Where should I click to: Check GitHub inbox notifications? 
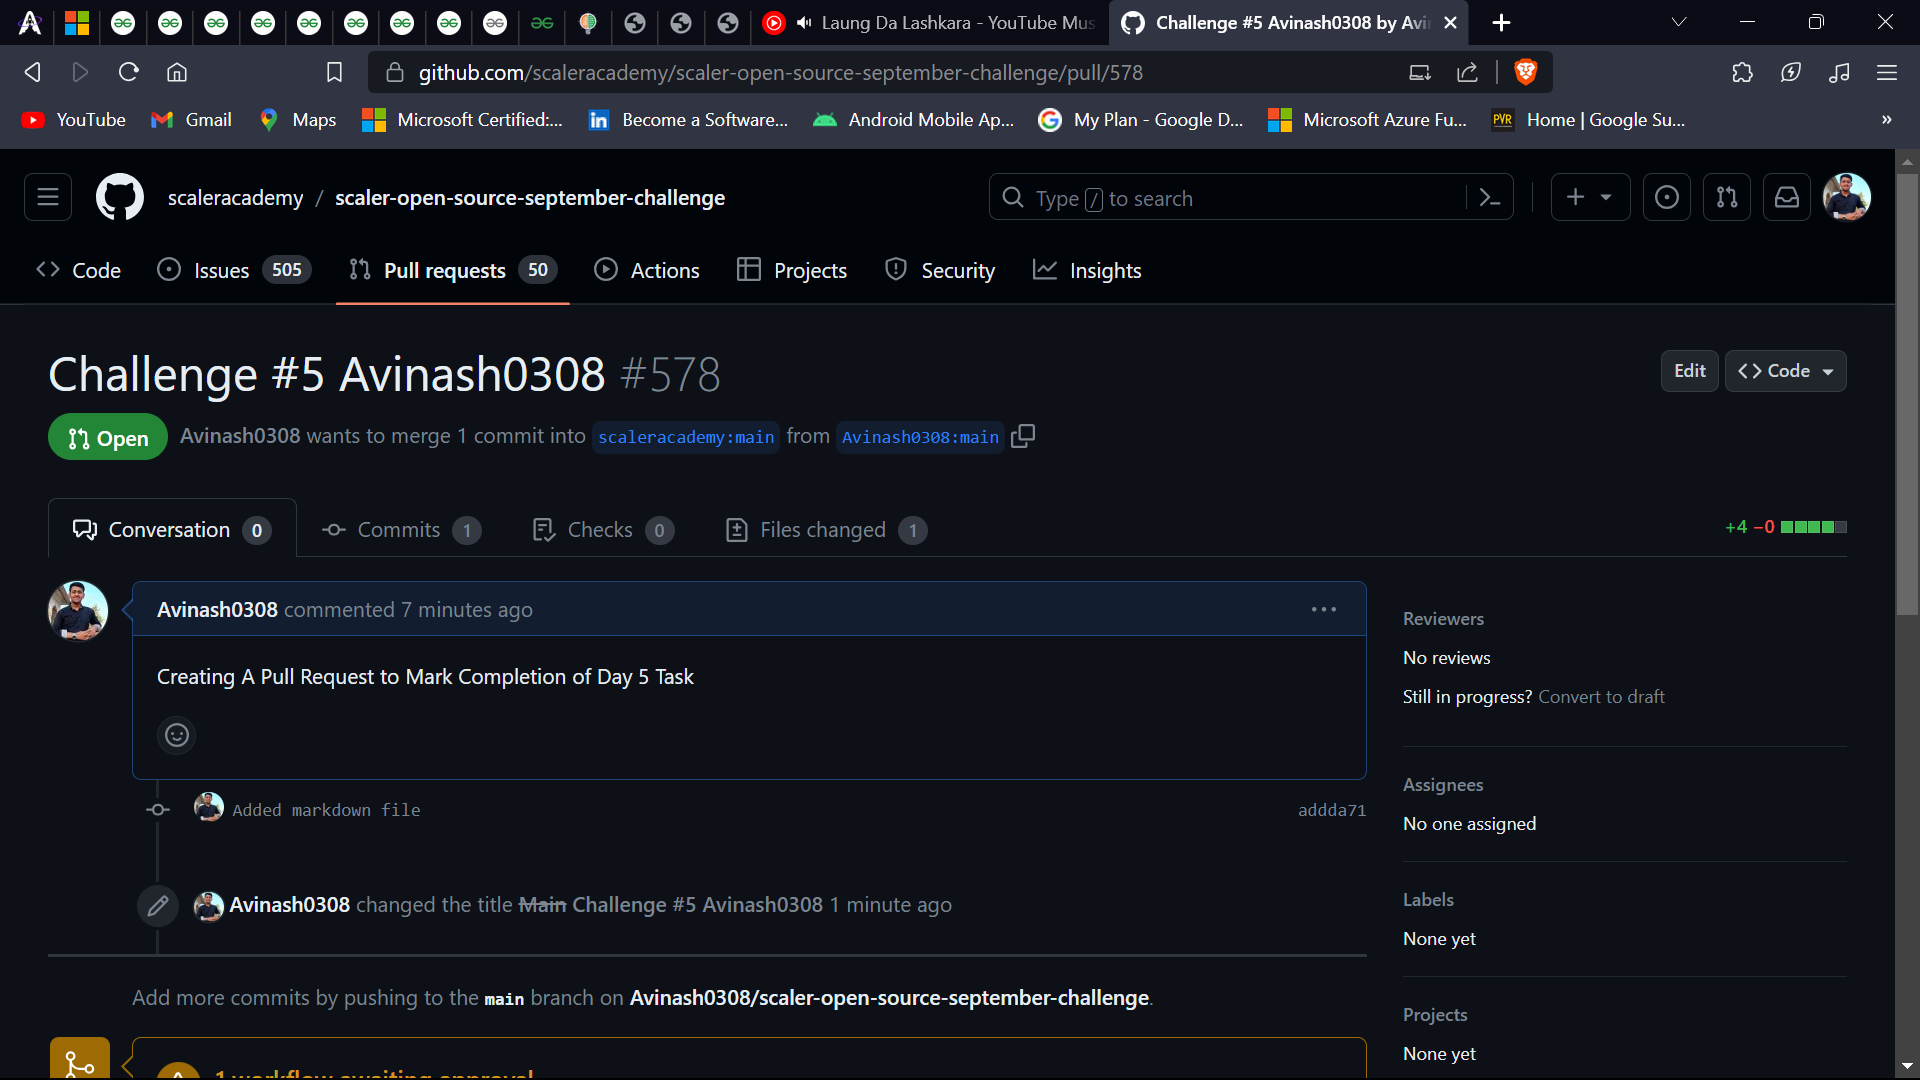[x=1786, y=197]
